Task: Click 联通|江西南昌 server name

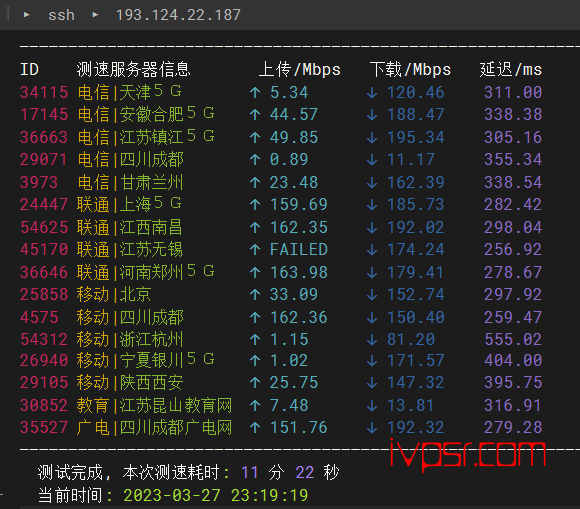Action: pos(130,227)
